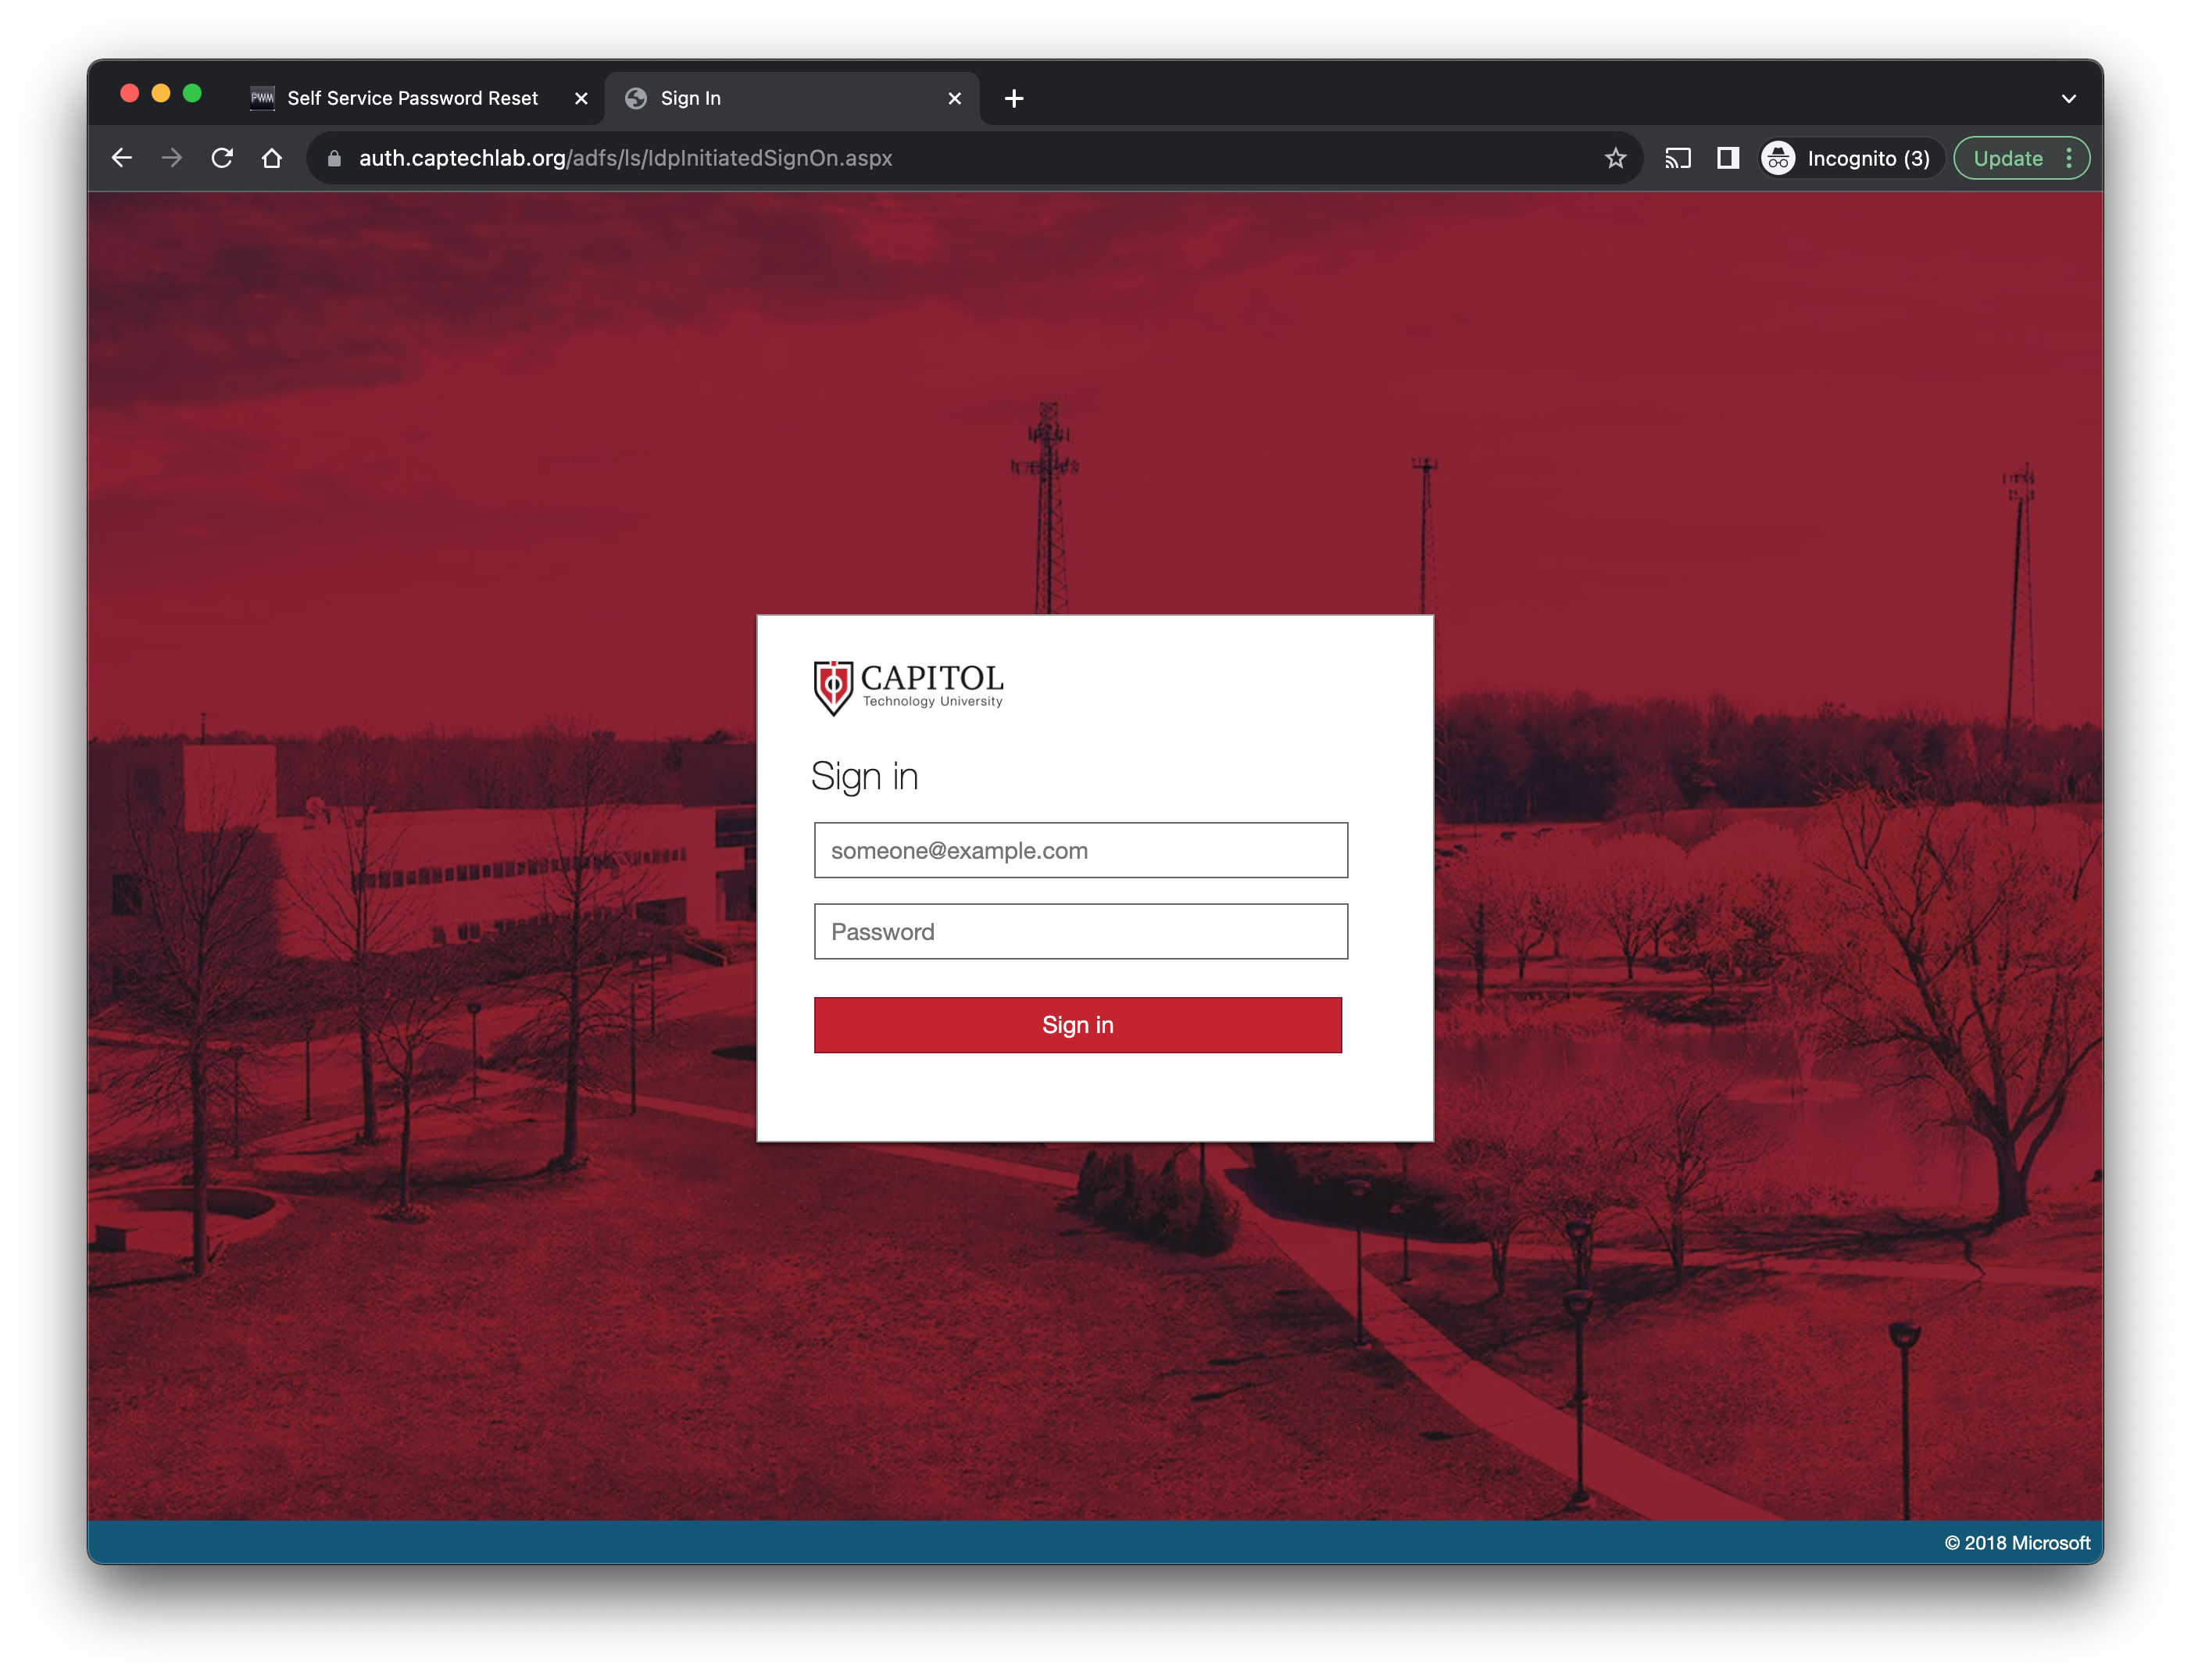The width and height of the screenshot is (2191, 1680).
Task: Click the browser back arrow
Action: [x=122, y=158]
